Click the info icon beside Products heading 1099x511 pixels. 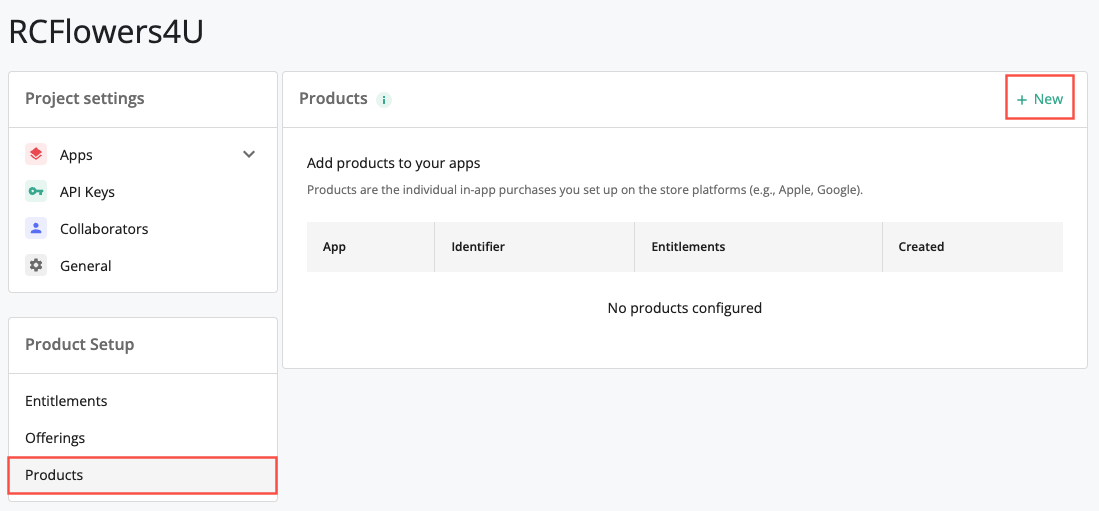(384, 100)
